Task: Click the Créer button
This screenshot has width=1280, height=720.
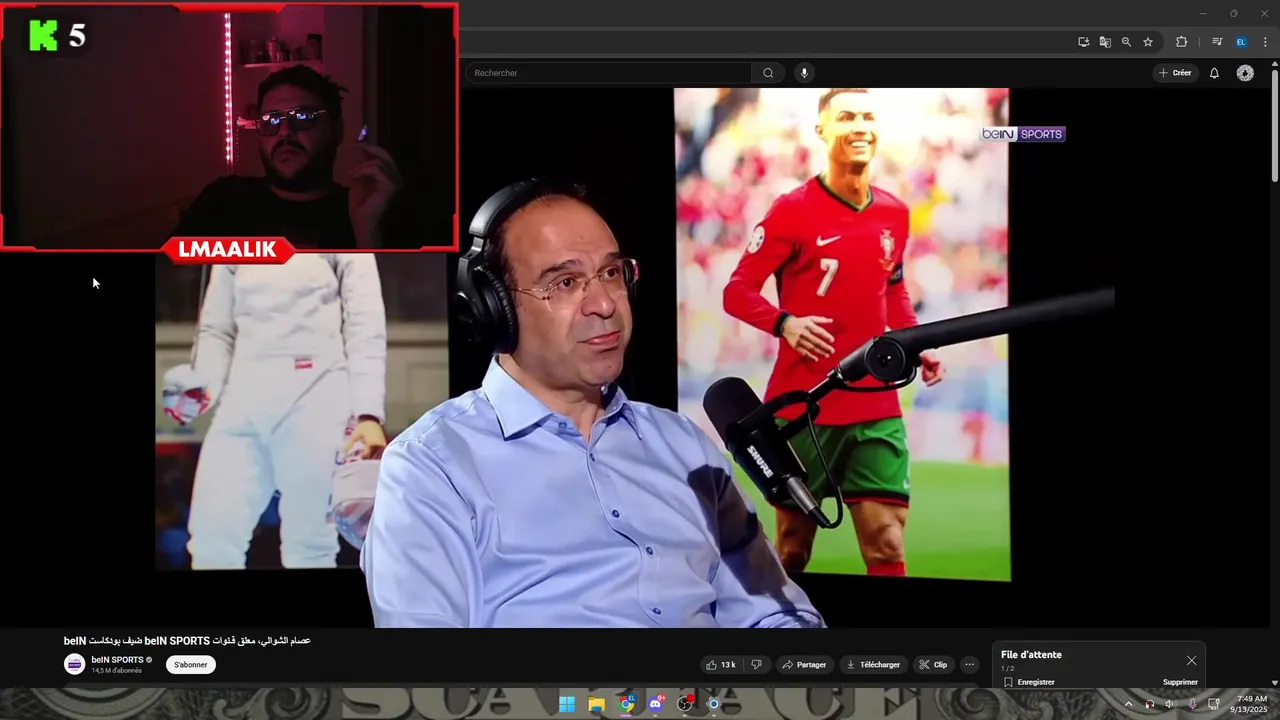Action: point(1175,73)
